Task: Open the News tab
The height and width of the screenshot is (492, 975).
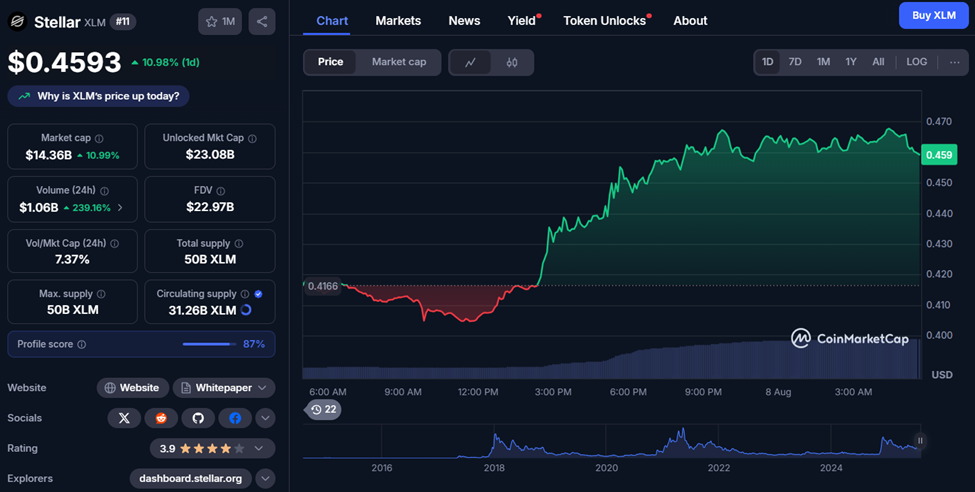Action: pyautogui.click(x=464, y=21)
